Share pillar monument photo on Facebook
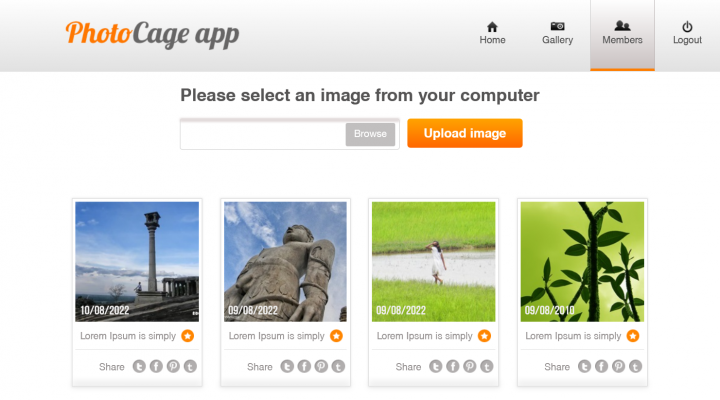The height and width of the screenshot is (400, 720). (x=156, y=366)
